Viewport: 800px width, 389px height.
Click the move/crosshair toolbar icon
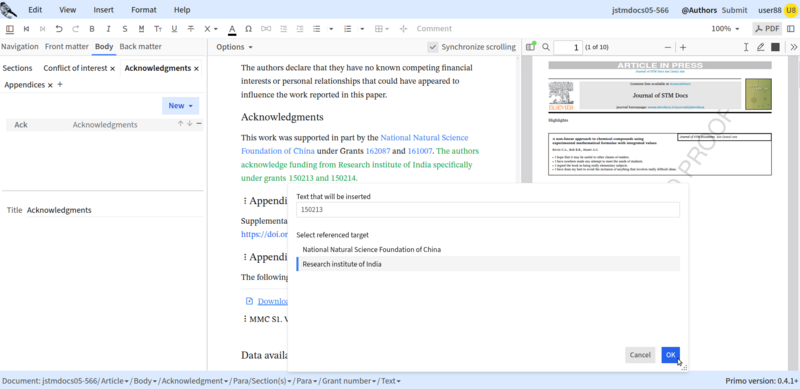(403, 29)
